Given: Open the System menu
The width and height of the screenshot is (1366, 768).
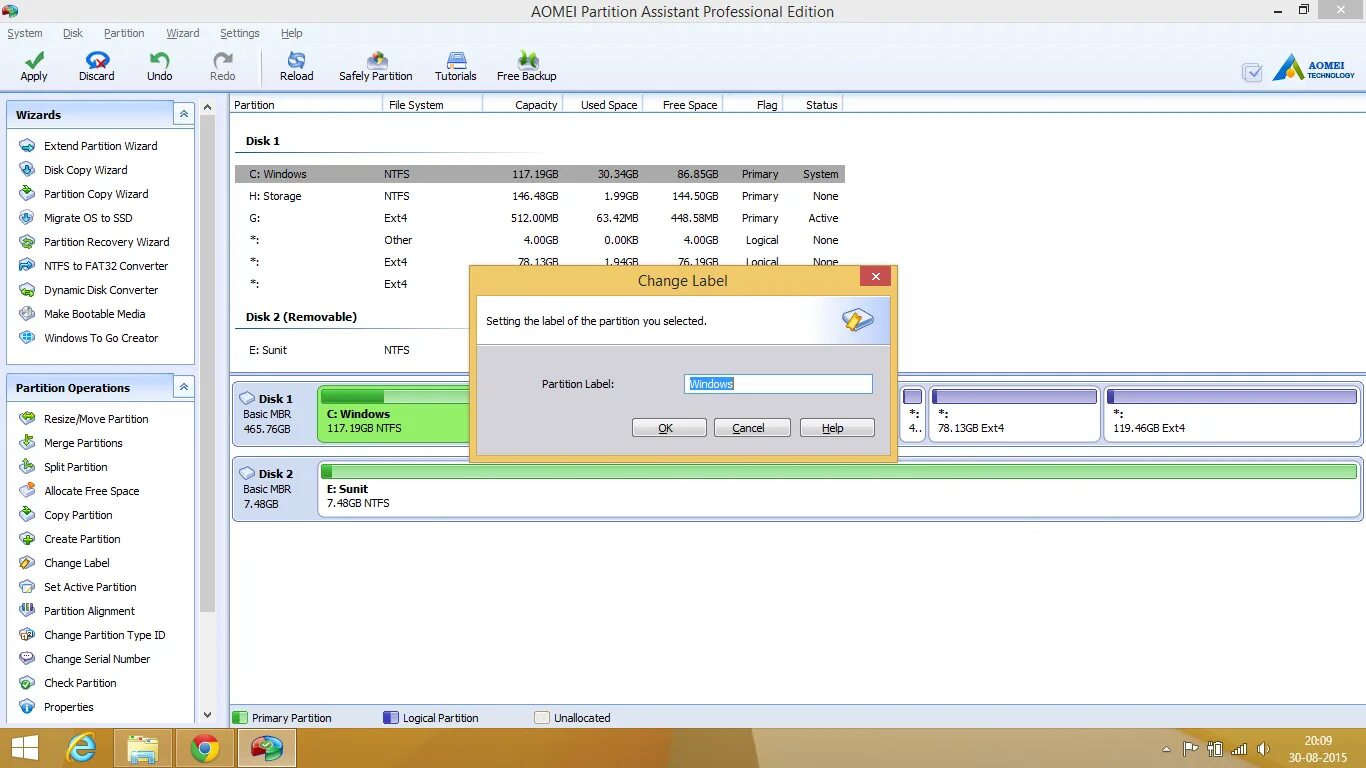Looking at the screenshot, I should [x=25, y=33].
